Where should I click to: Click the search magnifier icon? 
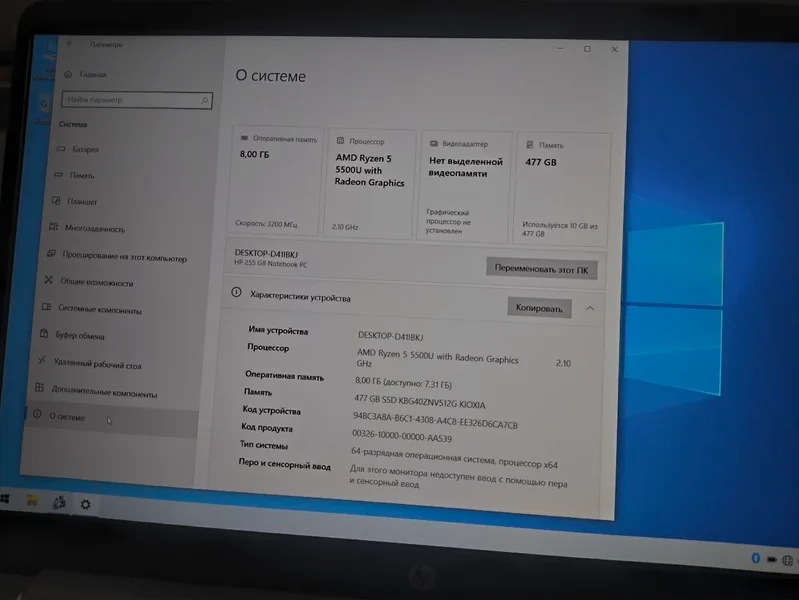click(x=204, y=100)
